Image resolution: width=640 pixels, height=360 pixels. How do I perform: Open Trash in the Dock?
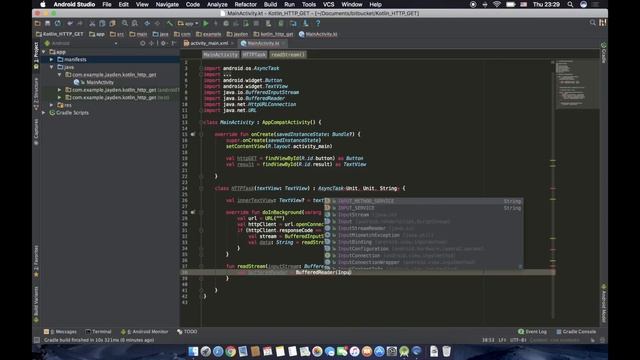coord(447,351)
